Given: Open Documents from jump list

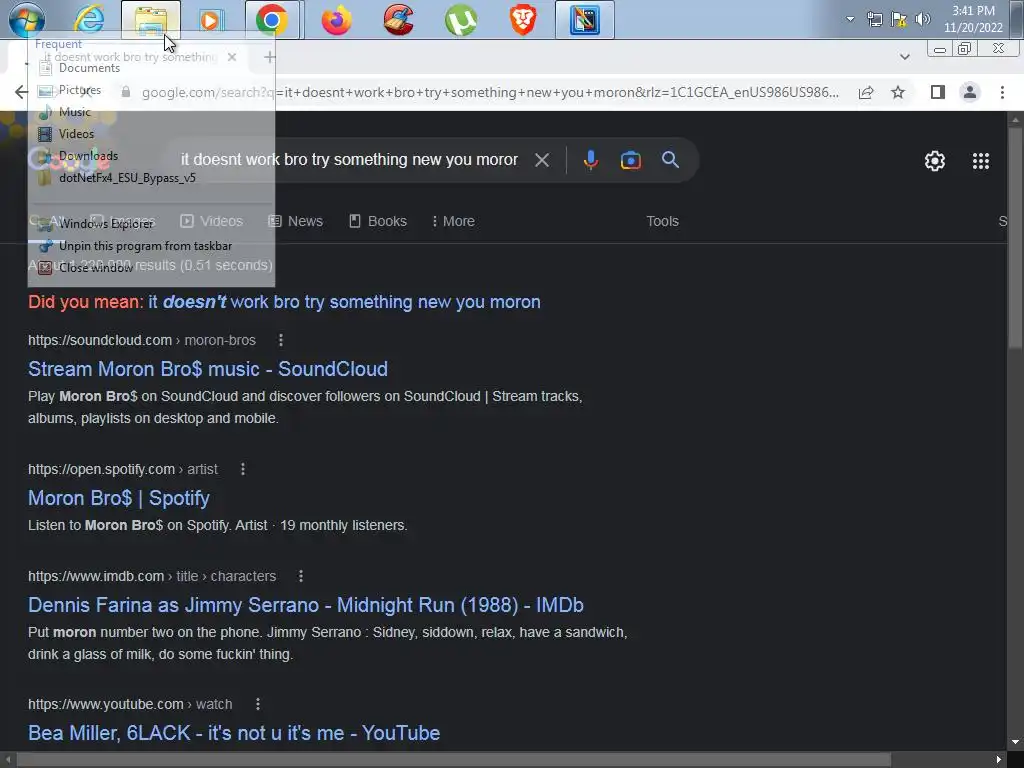Looking at the screenshot, I should [x=89, y=68].
